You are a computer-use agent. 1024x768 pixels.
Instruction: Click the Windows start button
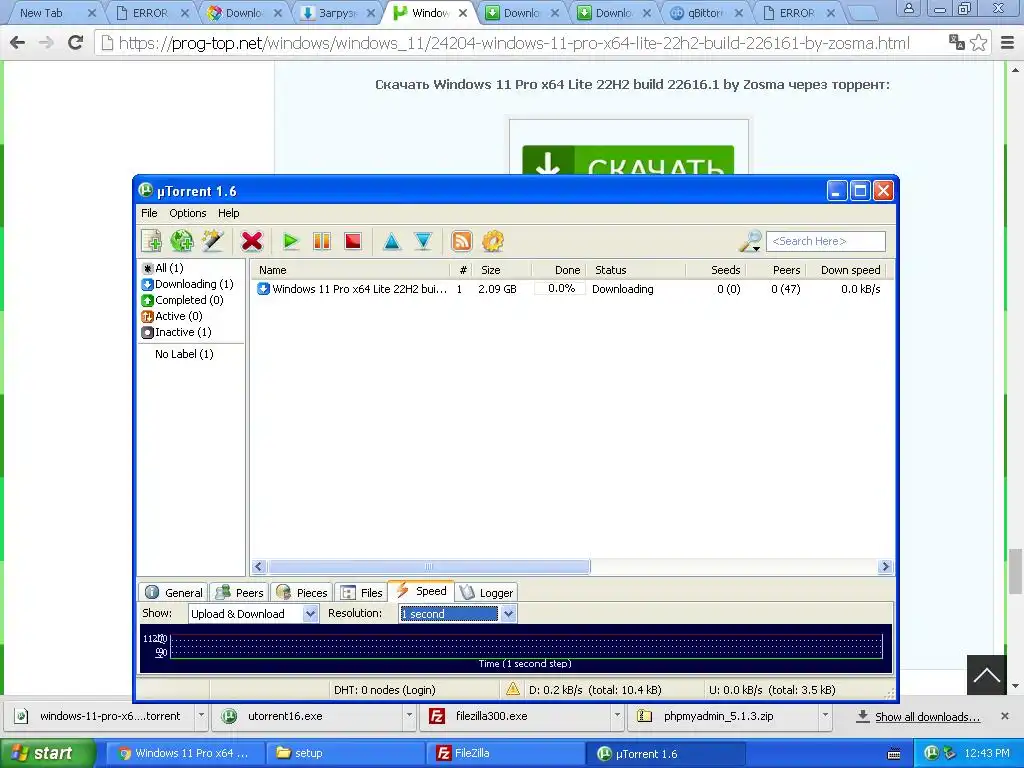47,753
